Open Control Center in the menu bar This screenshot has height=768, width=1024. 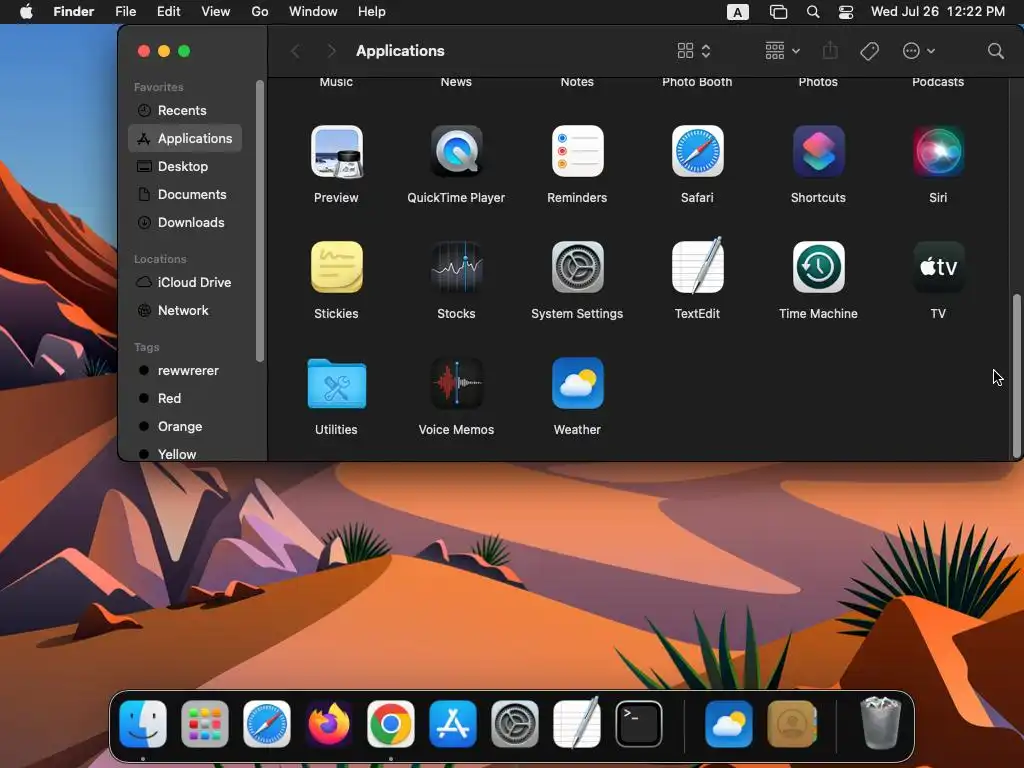coord(846,12)
